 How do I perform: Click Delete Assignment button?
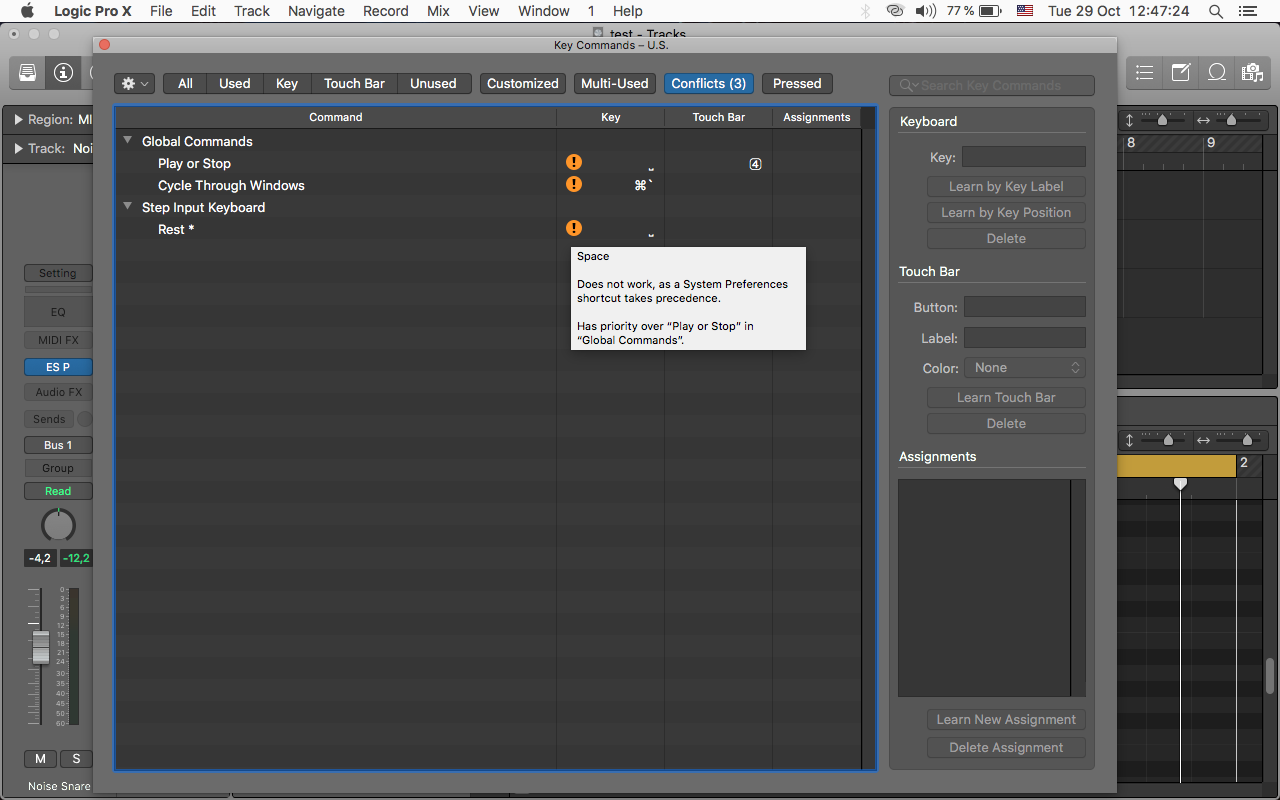[1006, 748]
